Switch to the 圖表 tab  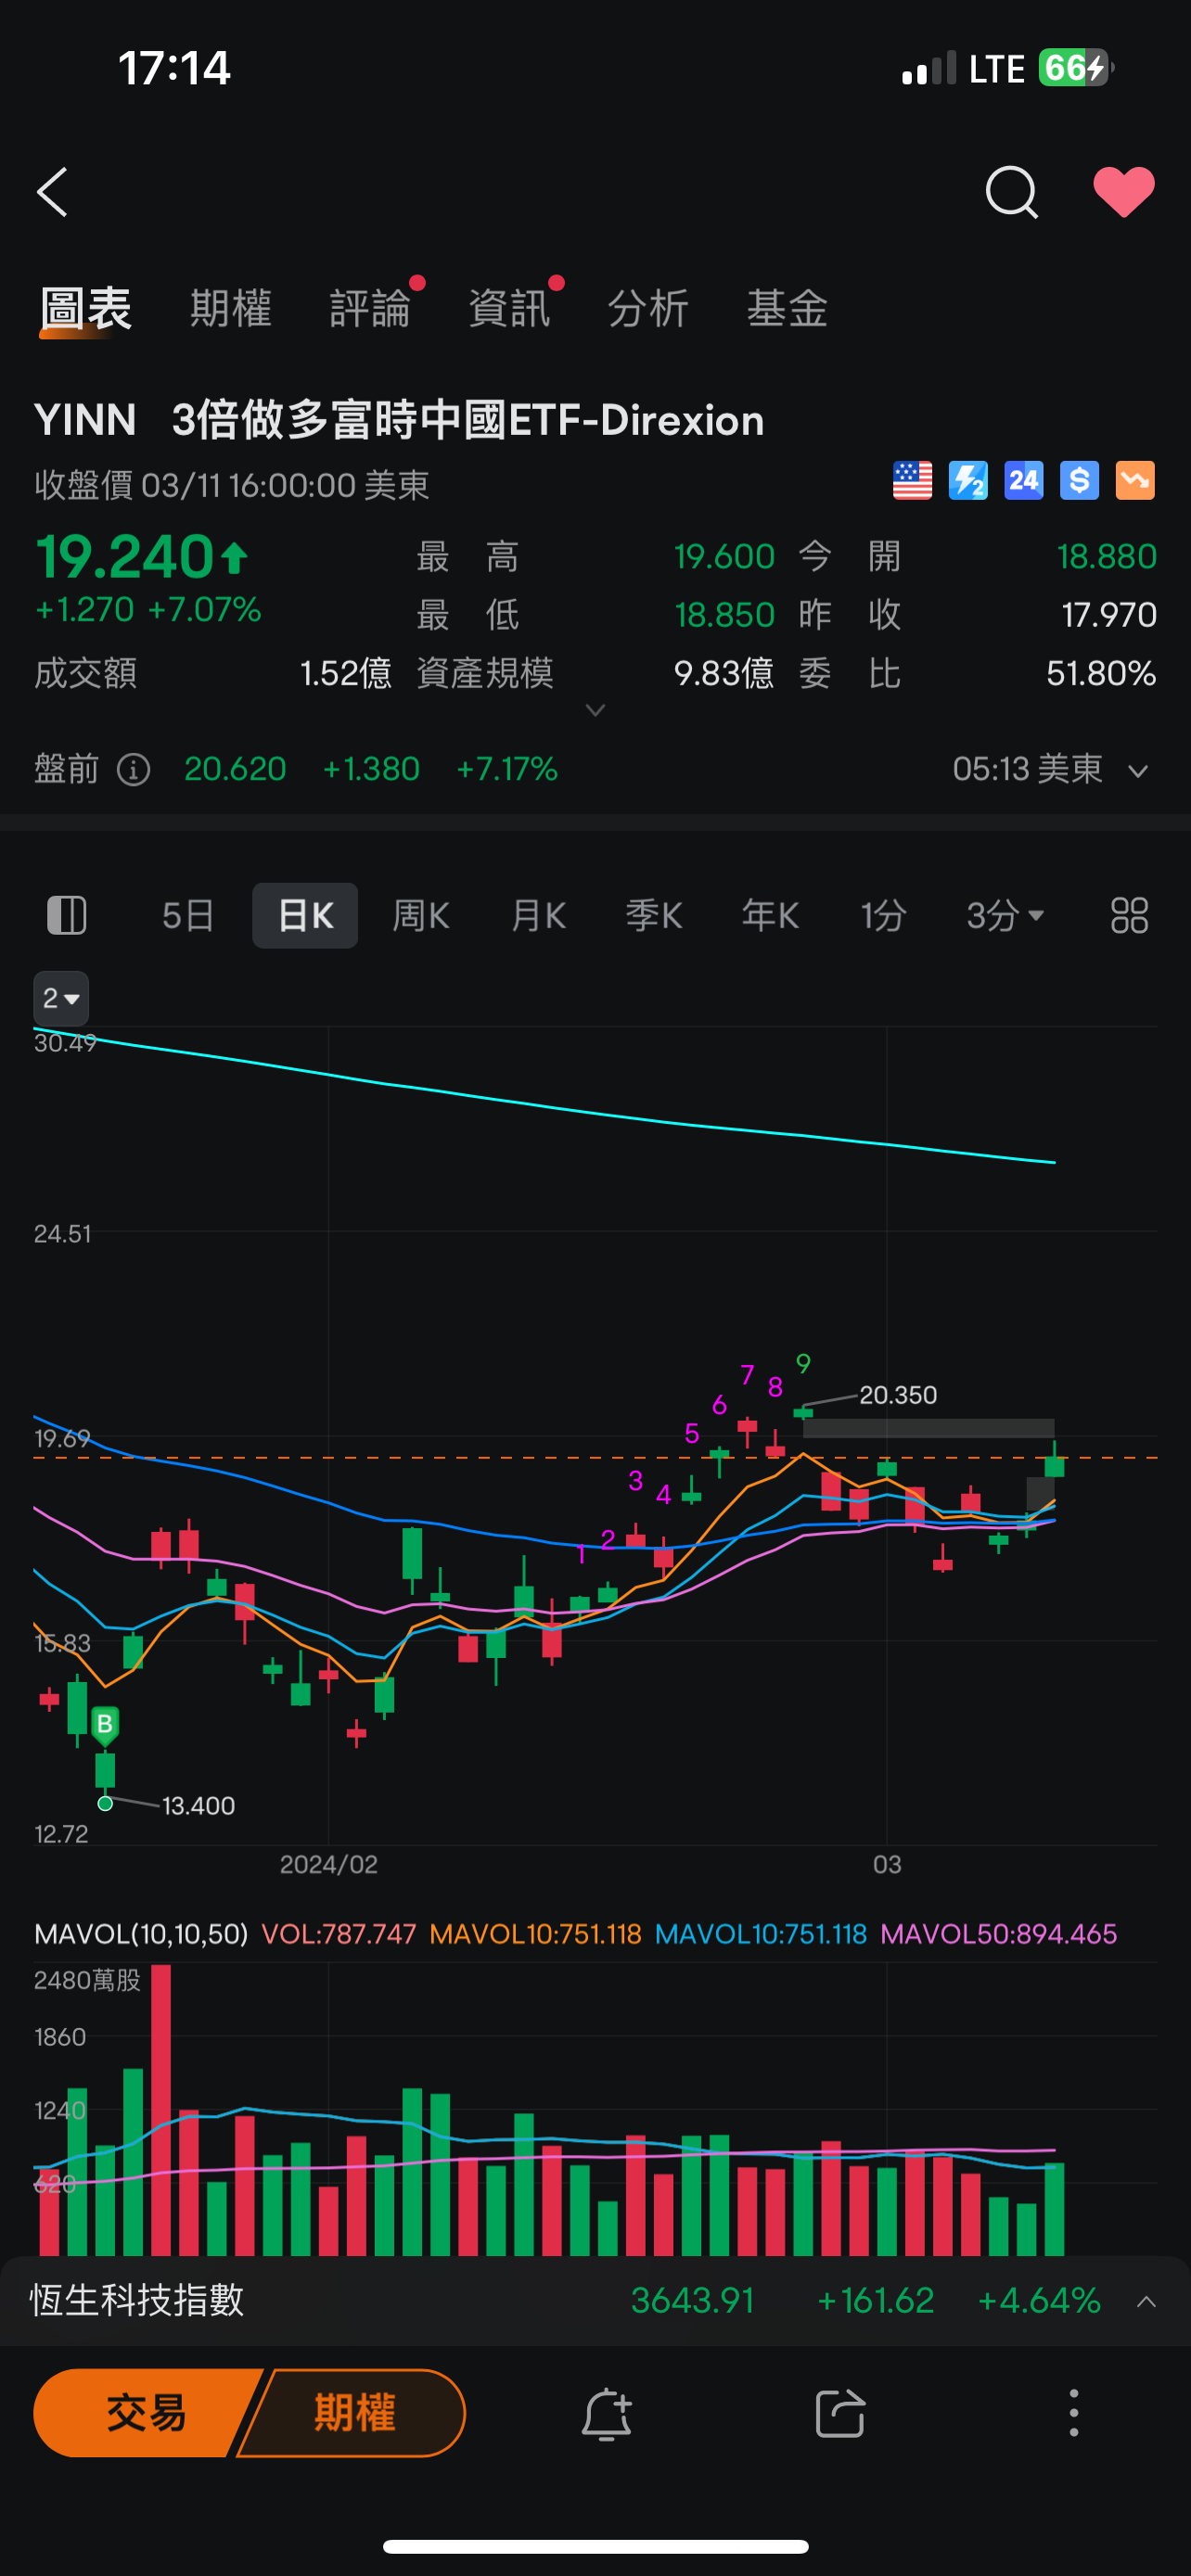point(86,308)
